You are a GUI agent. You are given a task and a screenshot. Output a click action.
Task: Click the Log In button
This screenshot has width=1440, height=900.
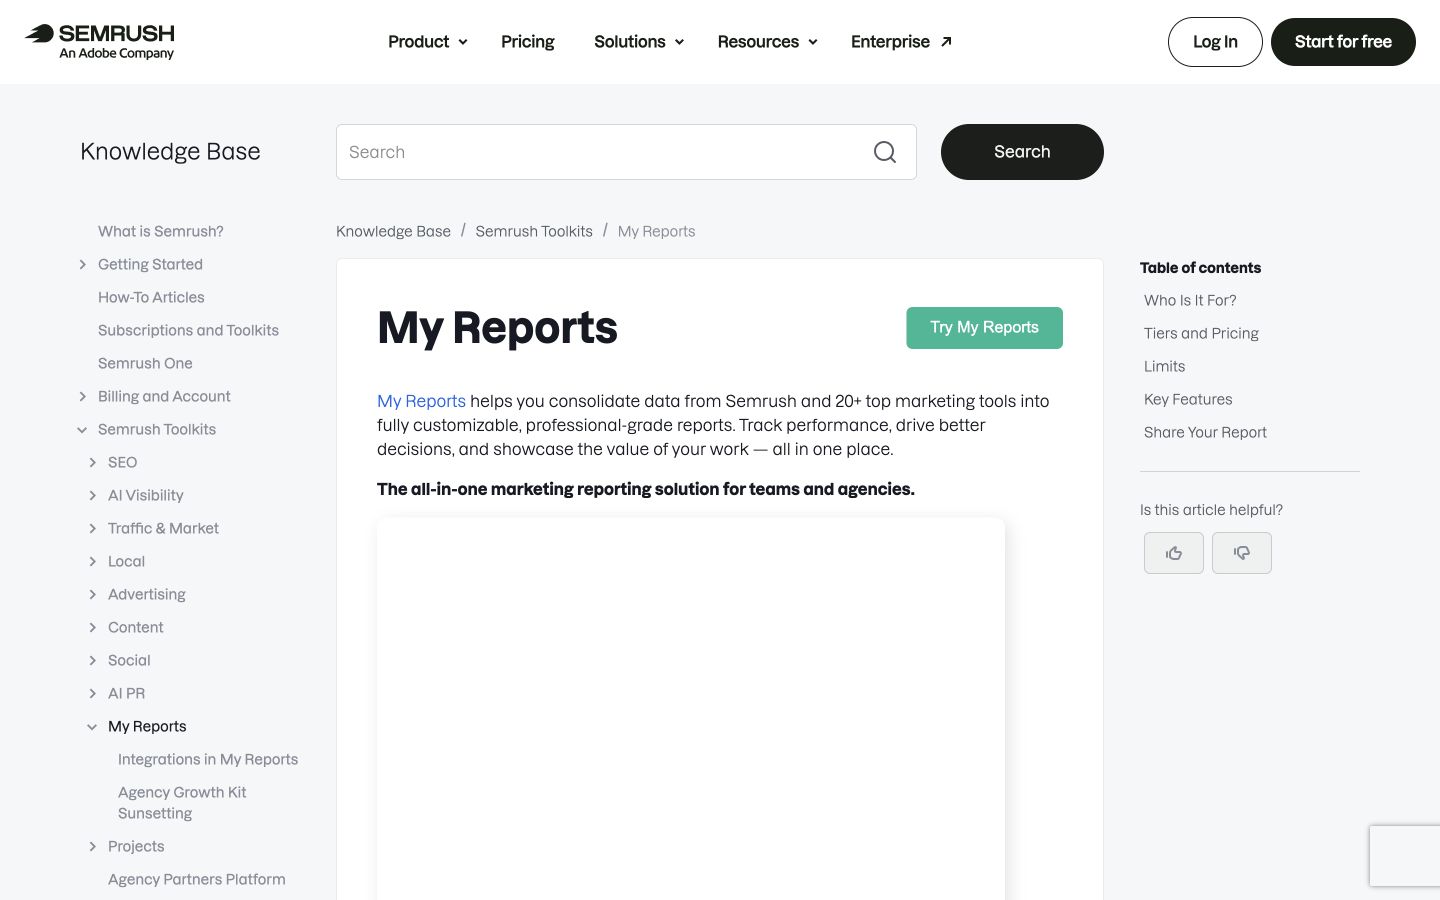point(1215,42)
